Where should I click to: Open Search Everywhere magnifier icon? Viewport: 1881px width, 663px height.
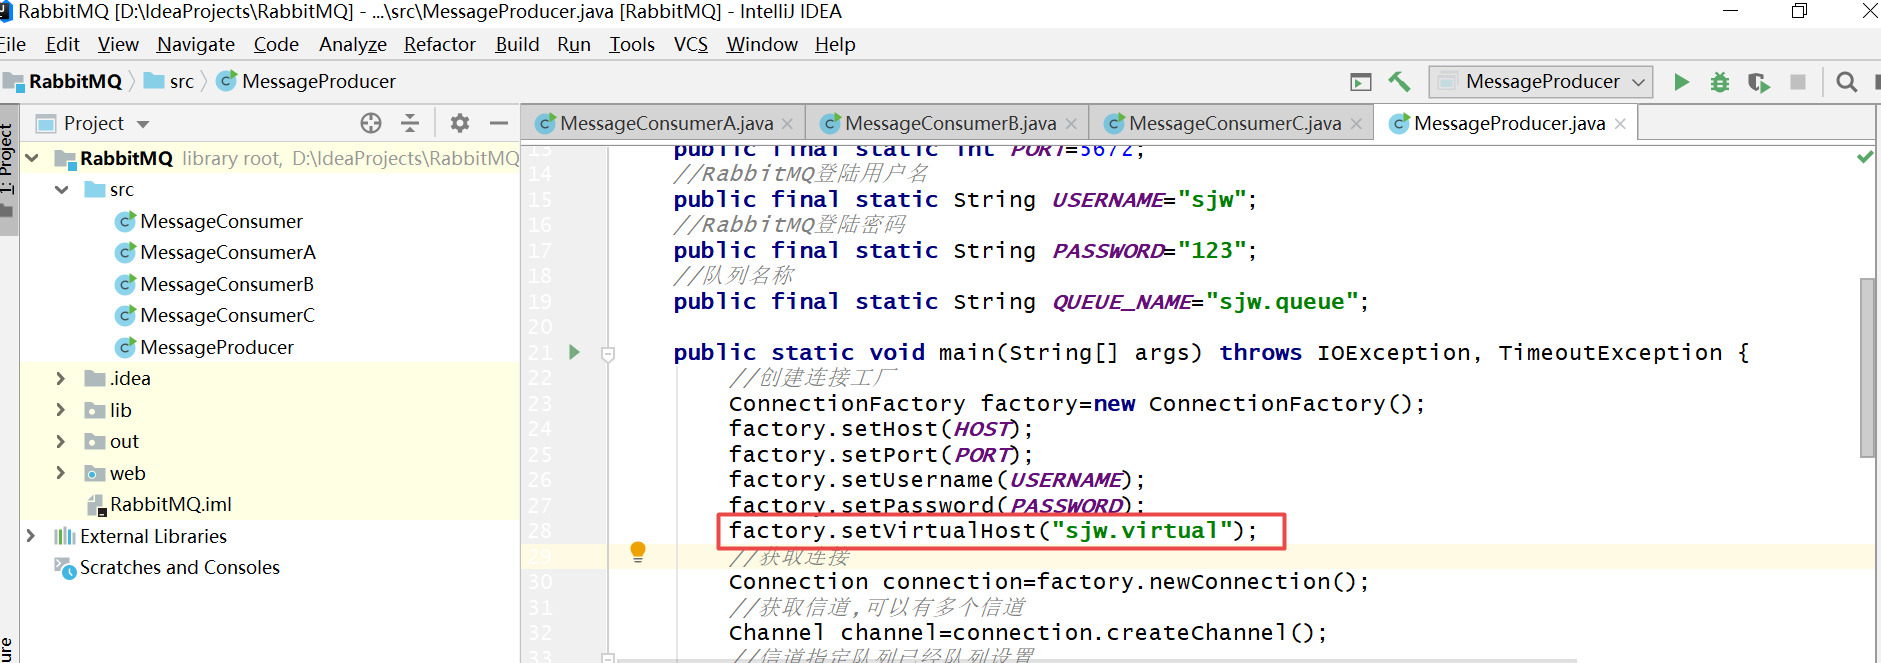click(x=1847, y=82)
